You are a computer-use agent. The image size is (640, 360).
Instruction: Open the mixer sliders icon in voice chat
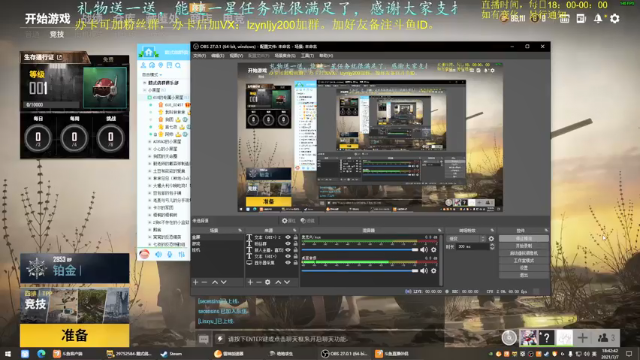pos(182,254)
